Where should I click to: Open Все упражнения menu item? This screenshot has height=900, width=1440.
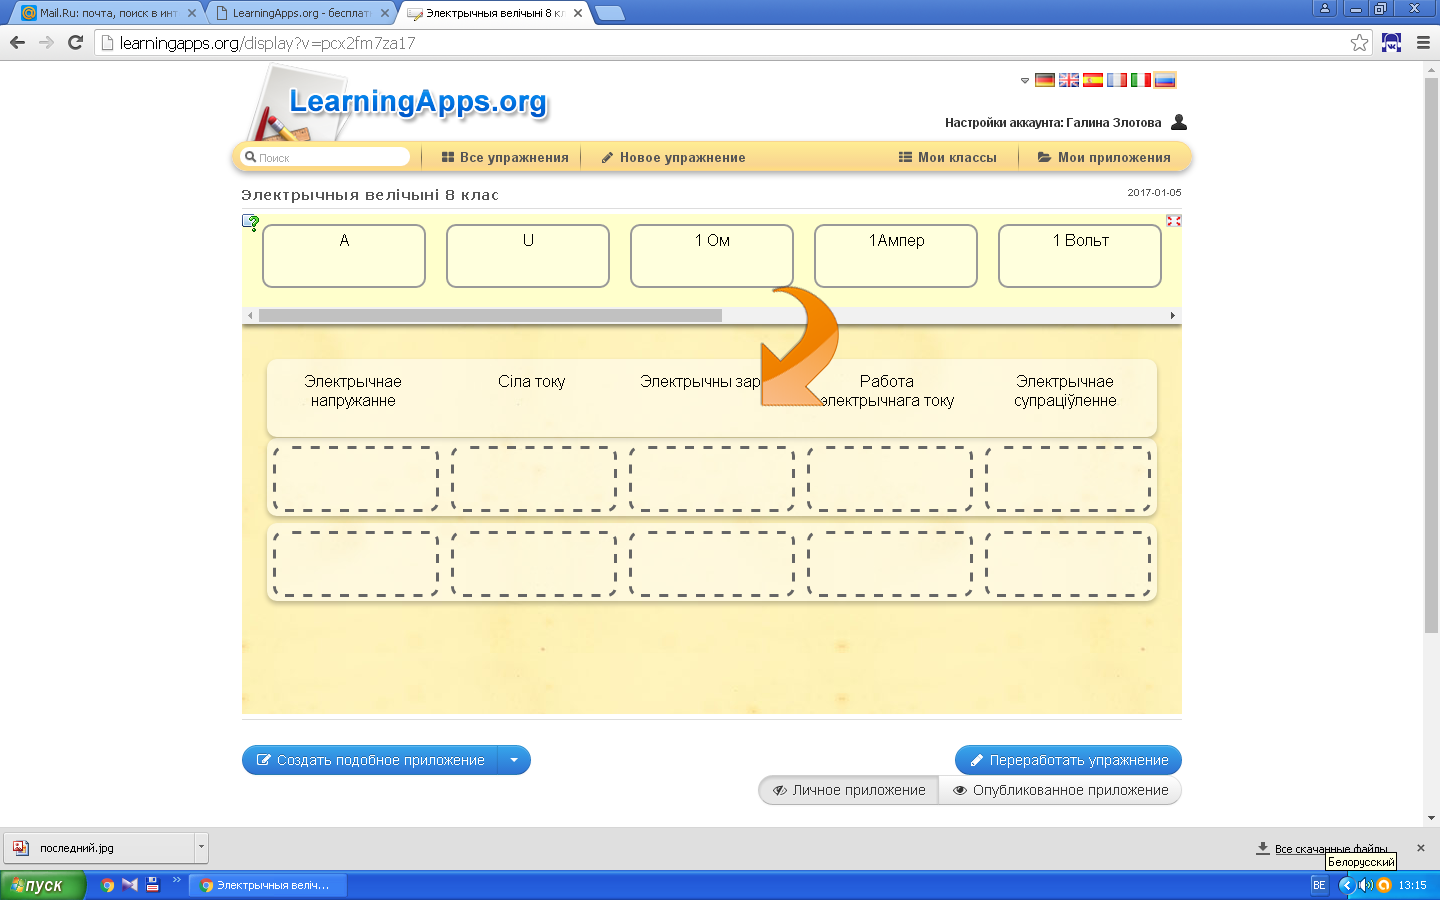505,157
